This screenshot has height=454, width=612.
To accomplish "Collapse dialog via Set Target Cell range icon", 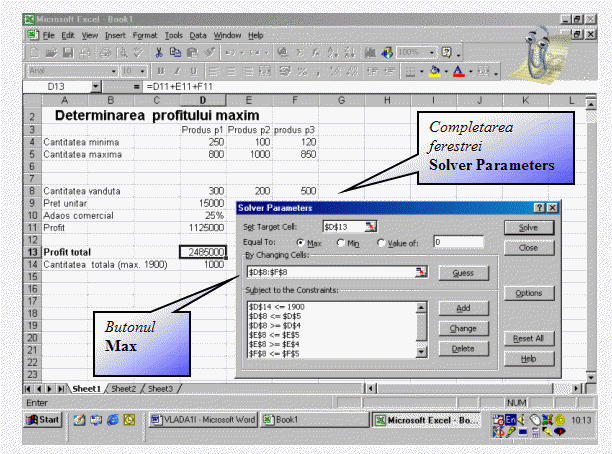I will pyautogui.click(x=372, y=227).
